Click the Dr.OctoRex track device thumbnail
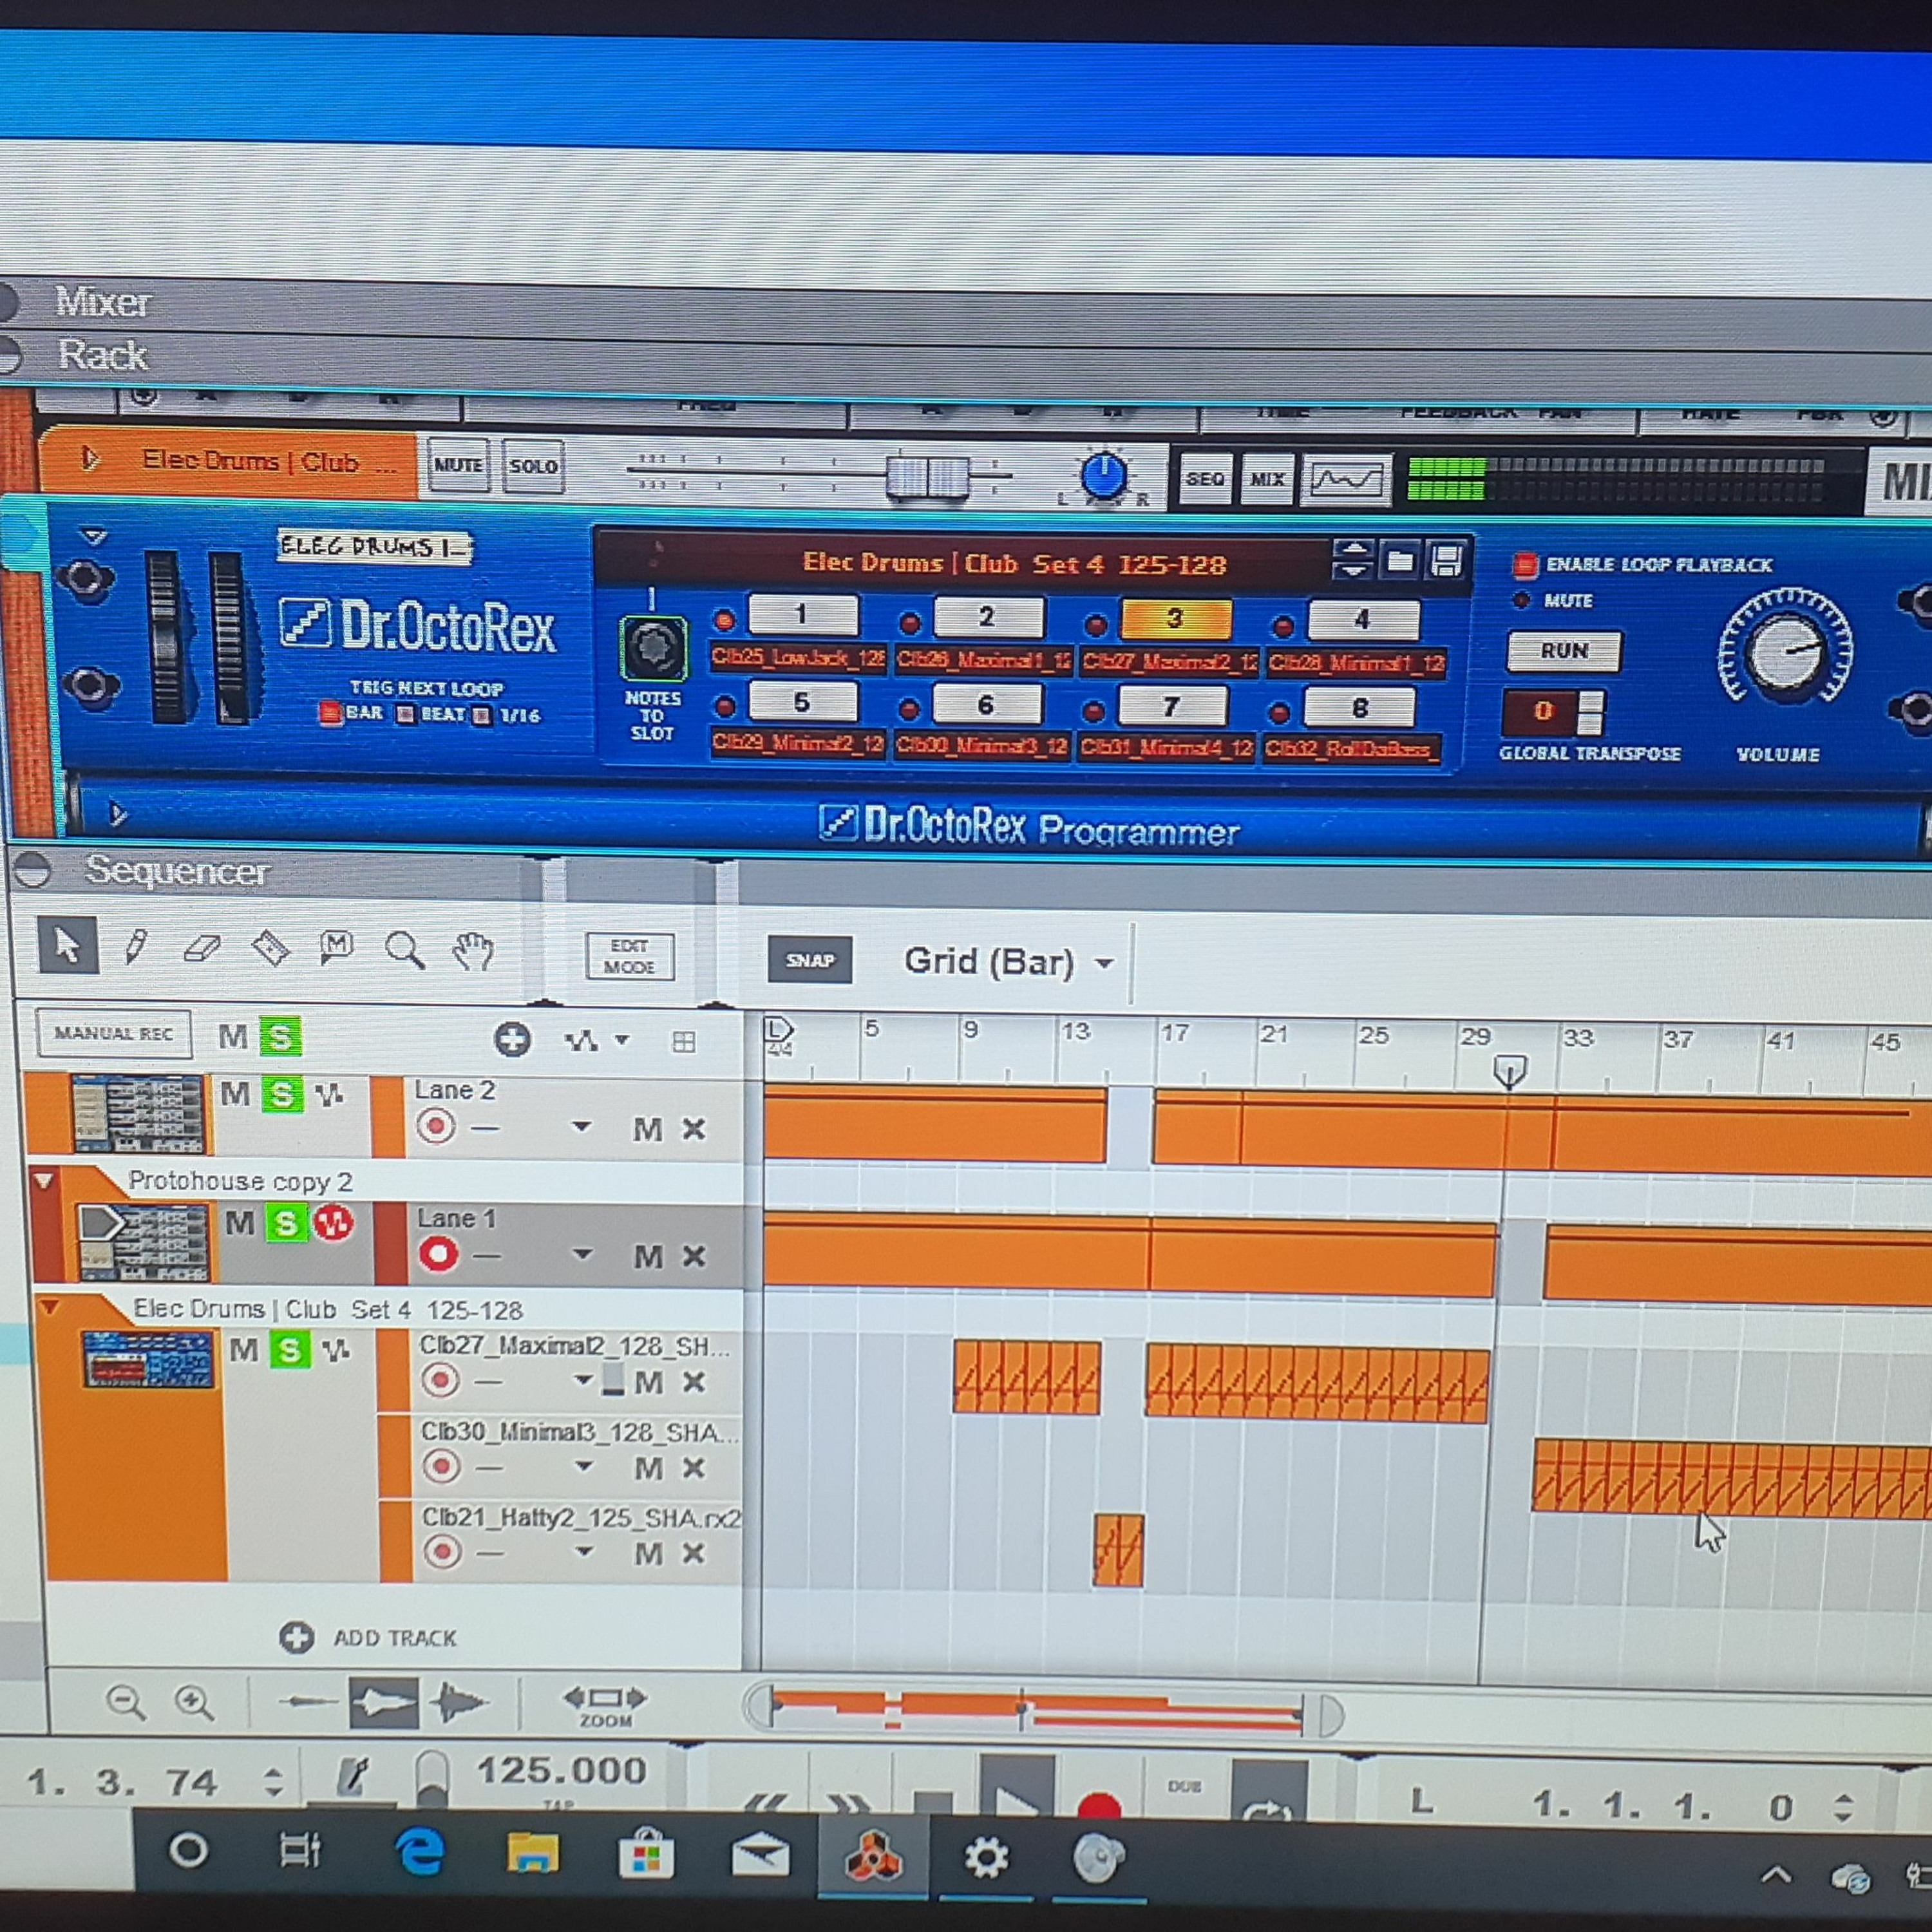 148,1360
